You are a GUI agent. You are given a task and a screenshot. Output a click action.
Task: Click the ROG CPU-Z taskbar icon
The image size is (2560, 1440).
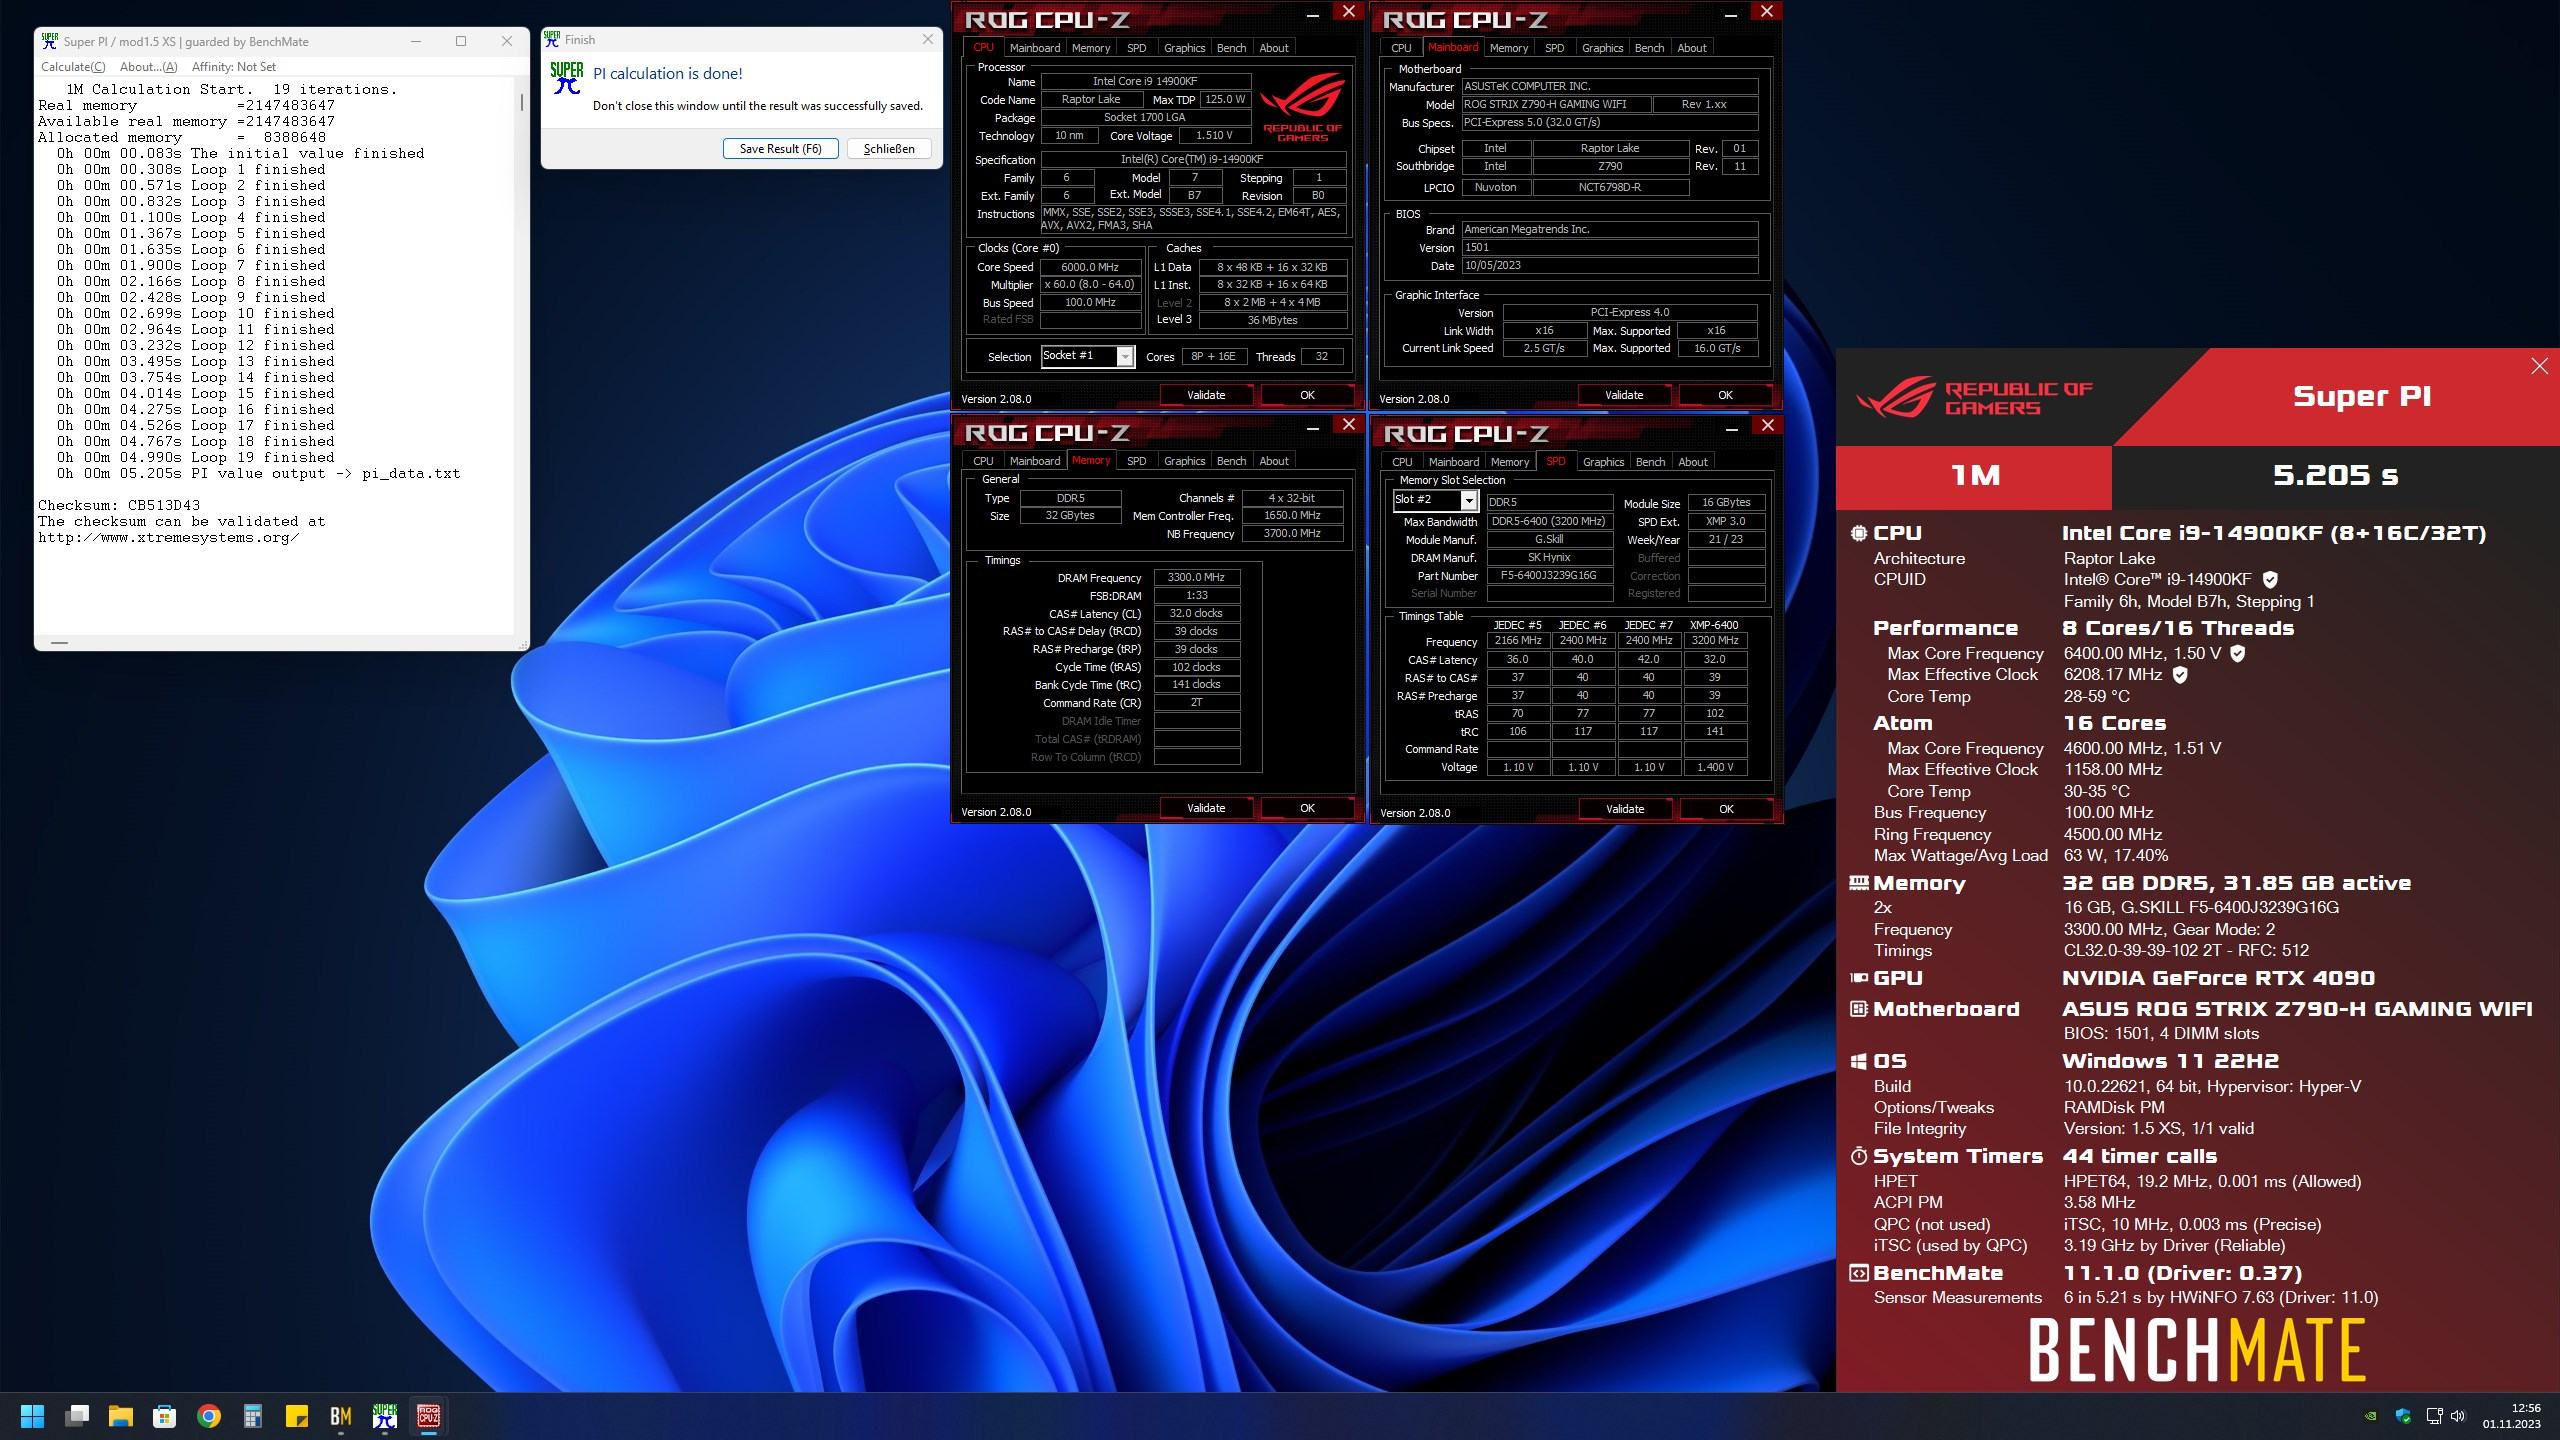click(429, 1416)
